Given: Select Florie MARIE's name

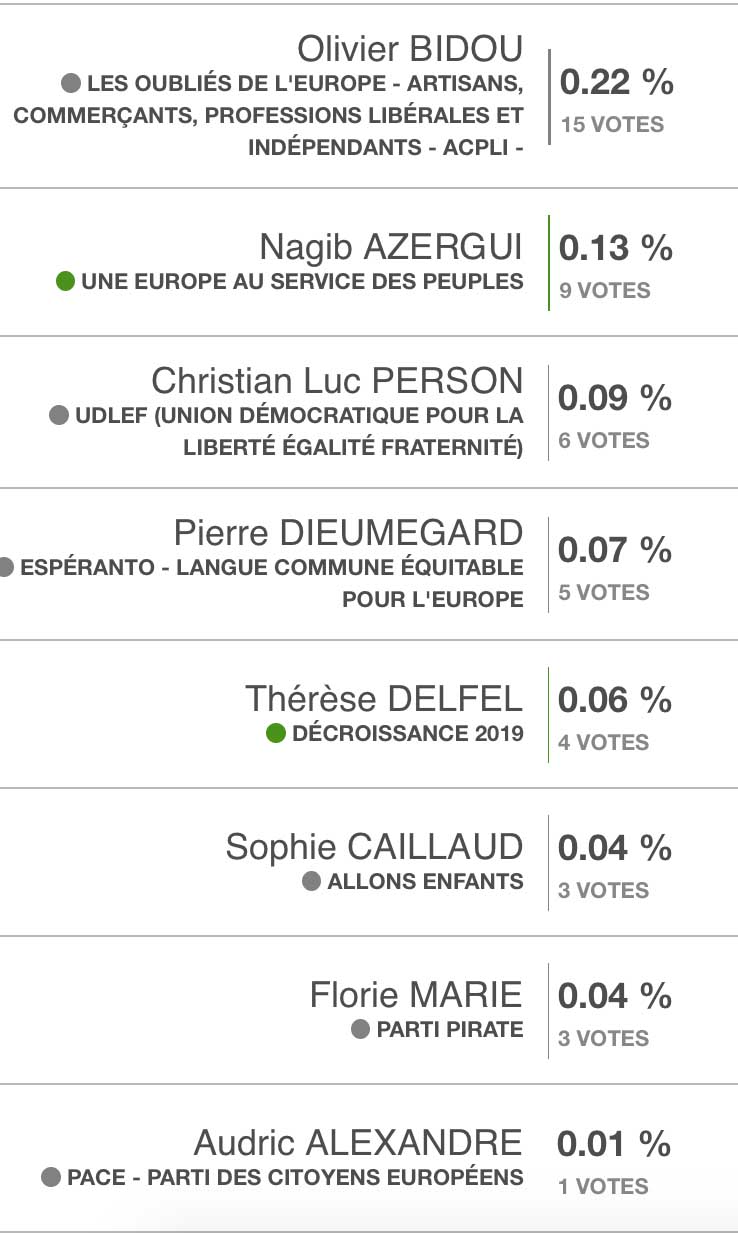Looking at the screenshot, I should [416, 995].
